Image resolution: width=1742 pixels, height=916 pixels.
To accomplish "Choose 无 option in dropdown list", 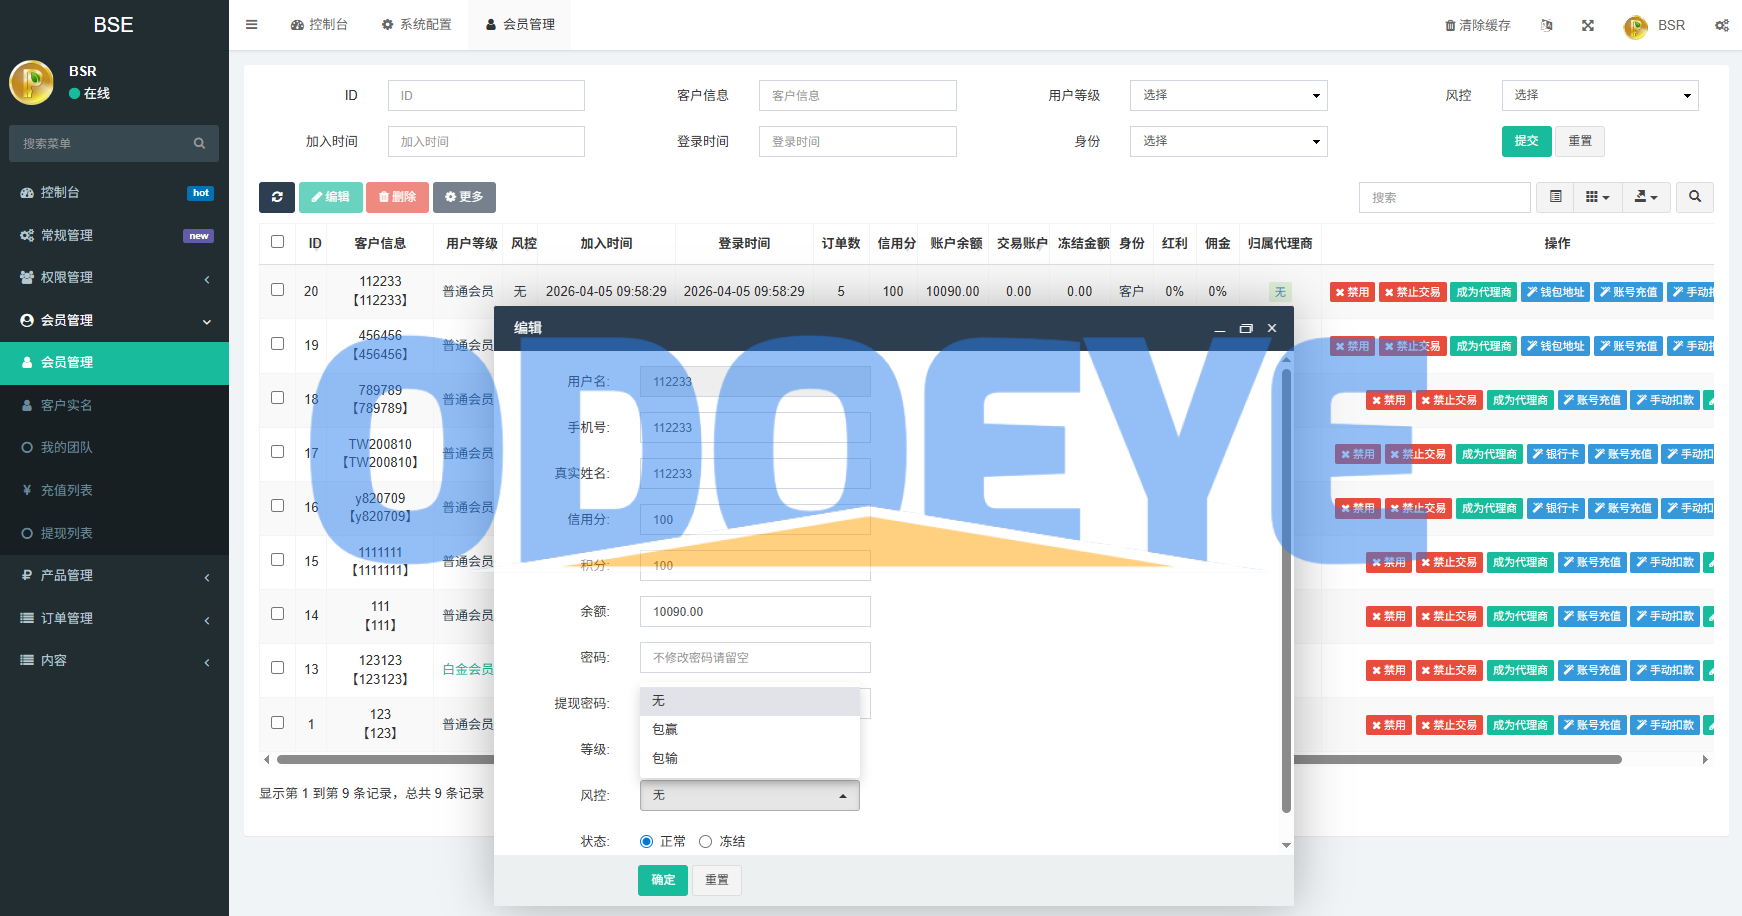I will tap(750, 701).
